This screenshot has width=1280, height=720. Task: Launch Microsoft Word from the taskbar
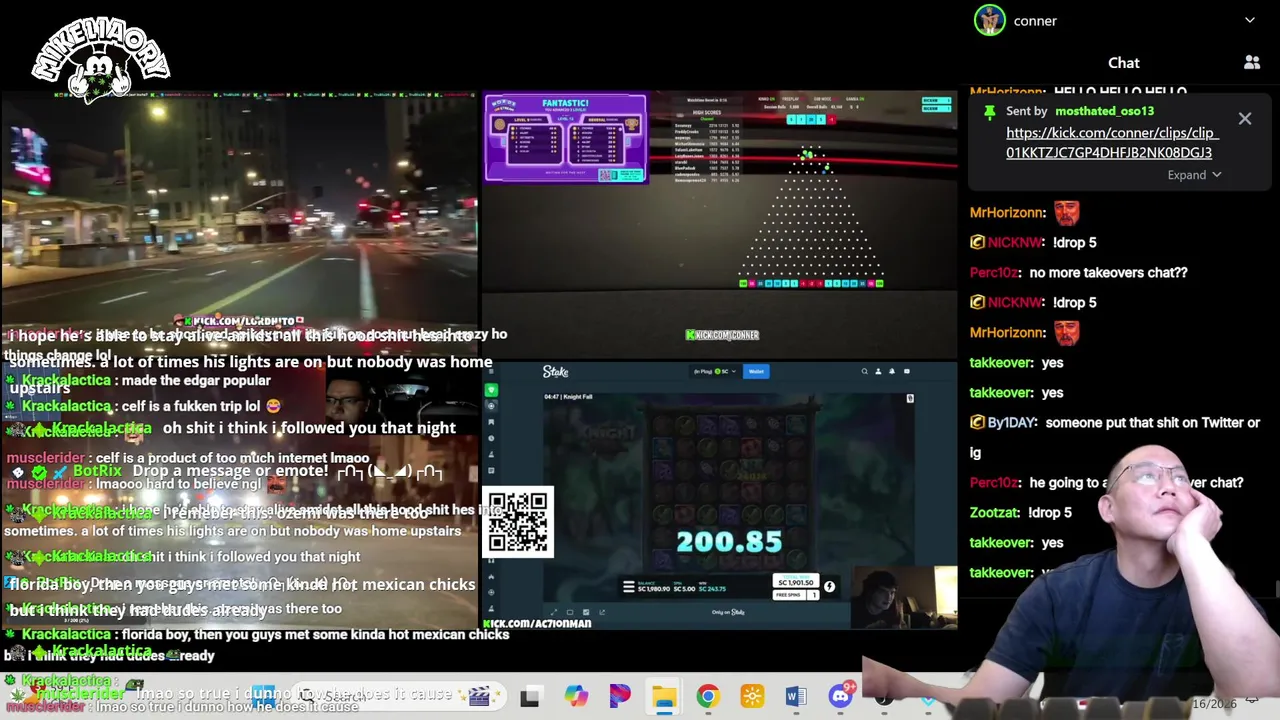[x=796, y=696]
